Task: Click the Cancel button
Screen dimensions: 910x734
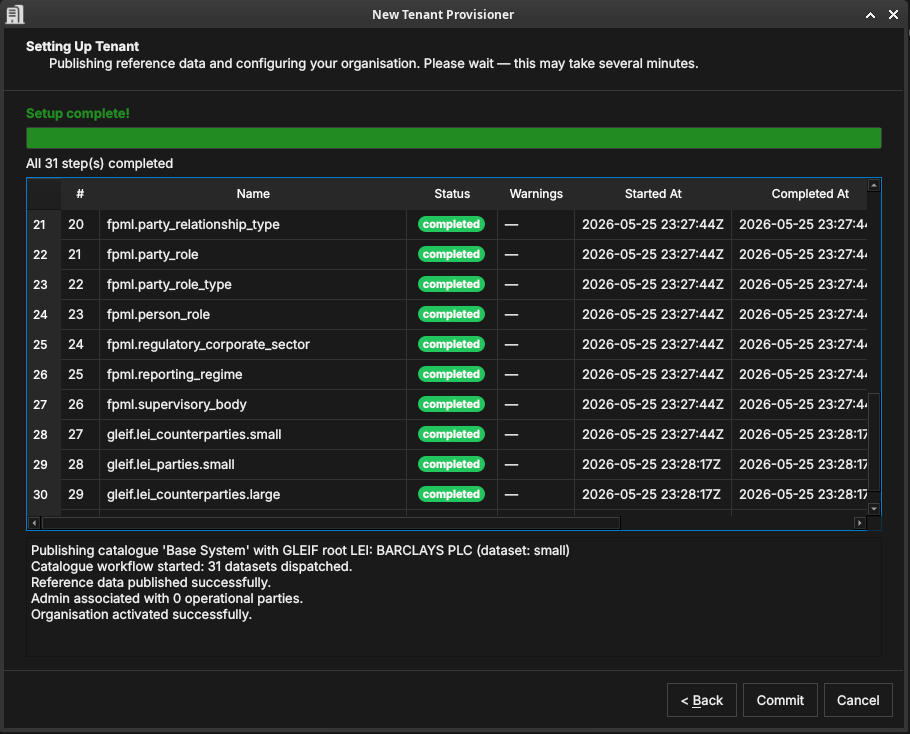Action: tap(858, 700)
